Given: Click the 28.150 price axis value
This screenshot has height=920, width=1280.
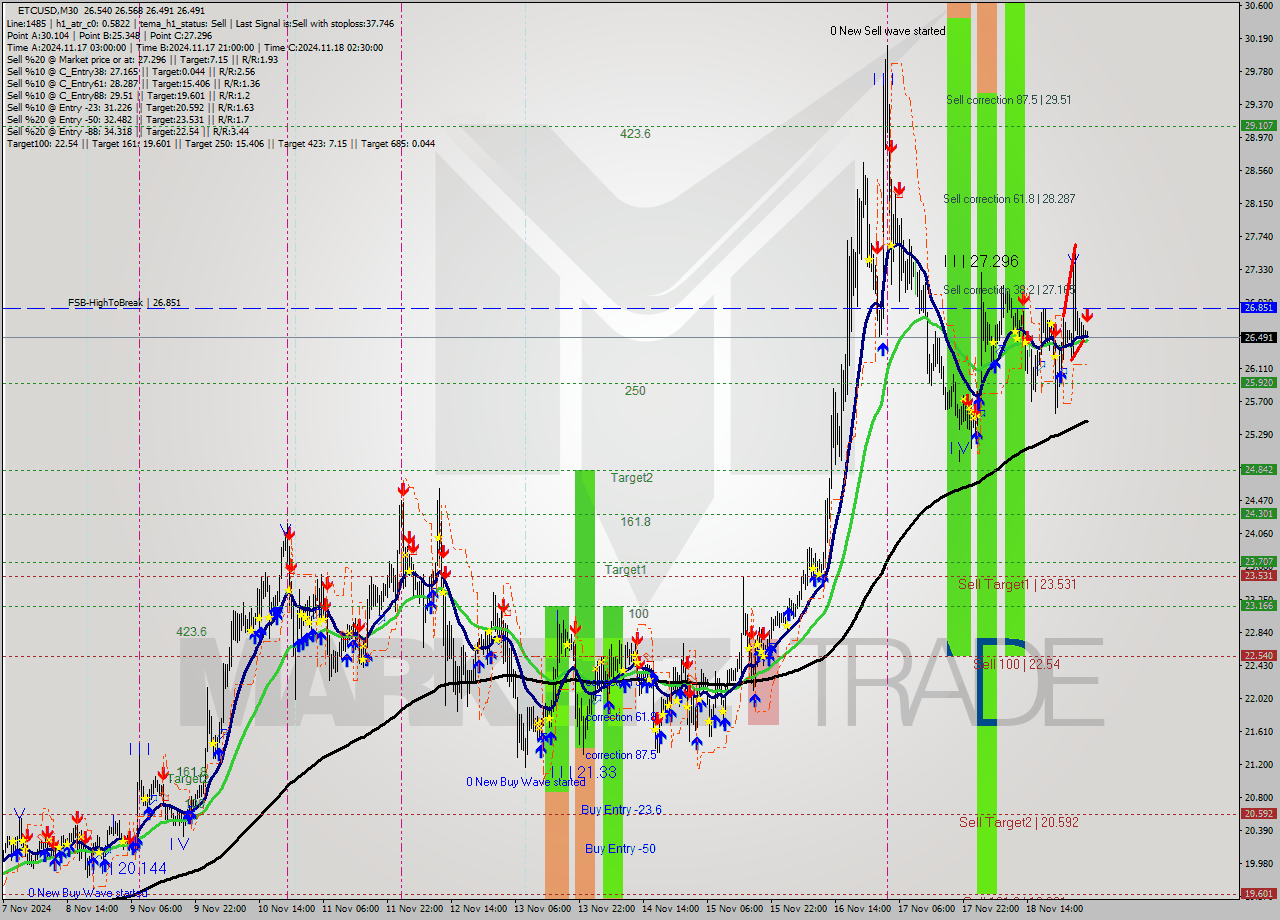Looking at the screenshot, I should (1258, 204).
